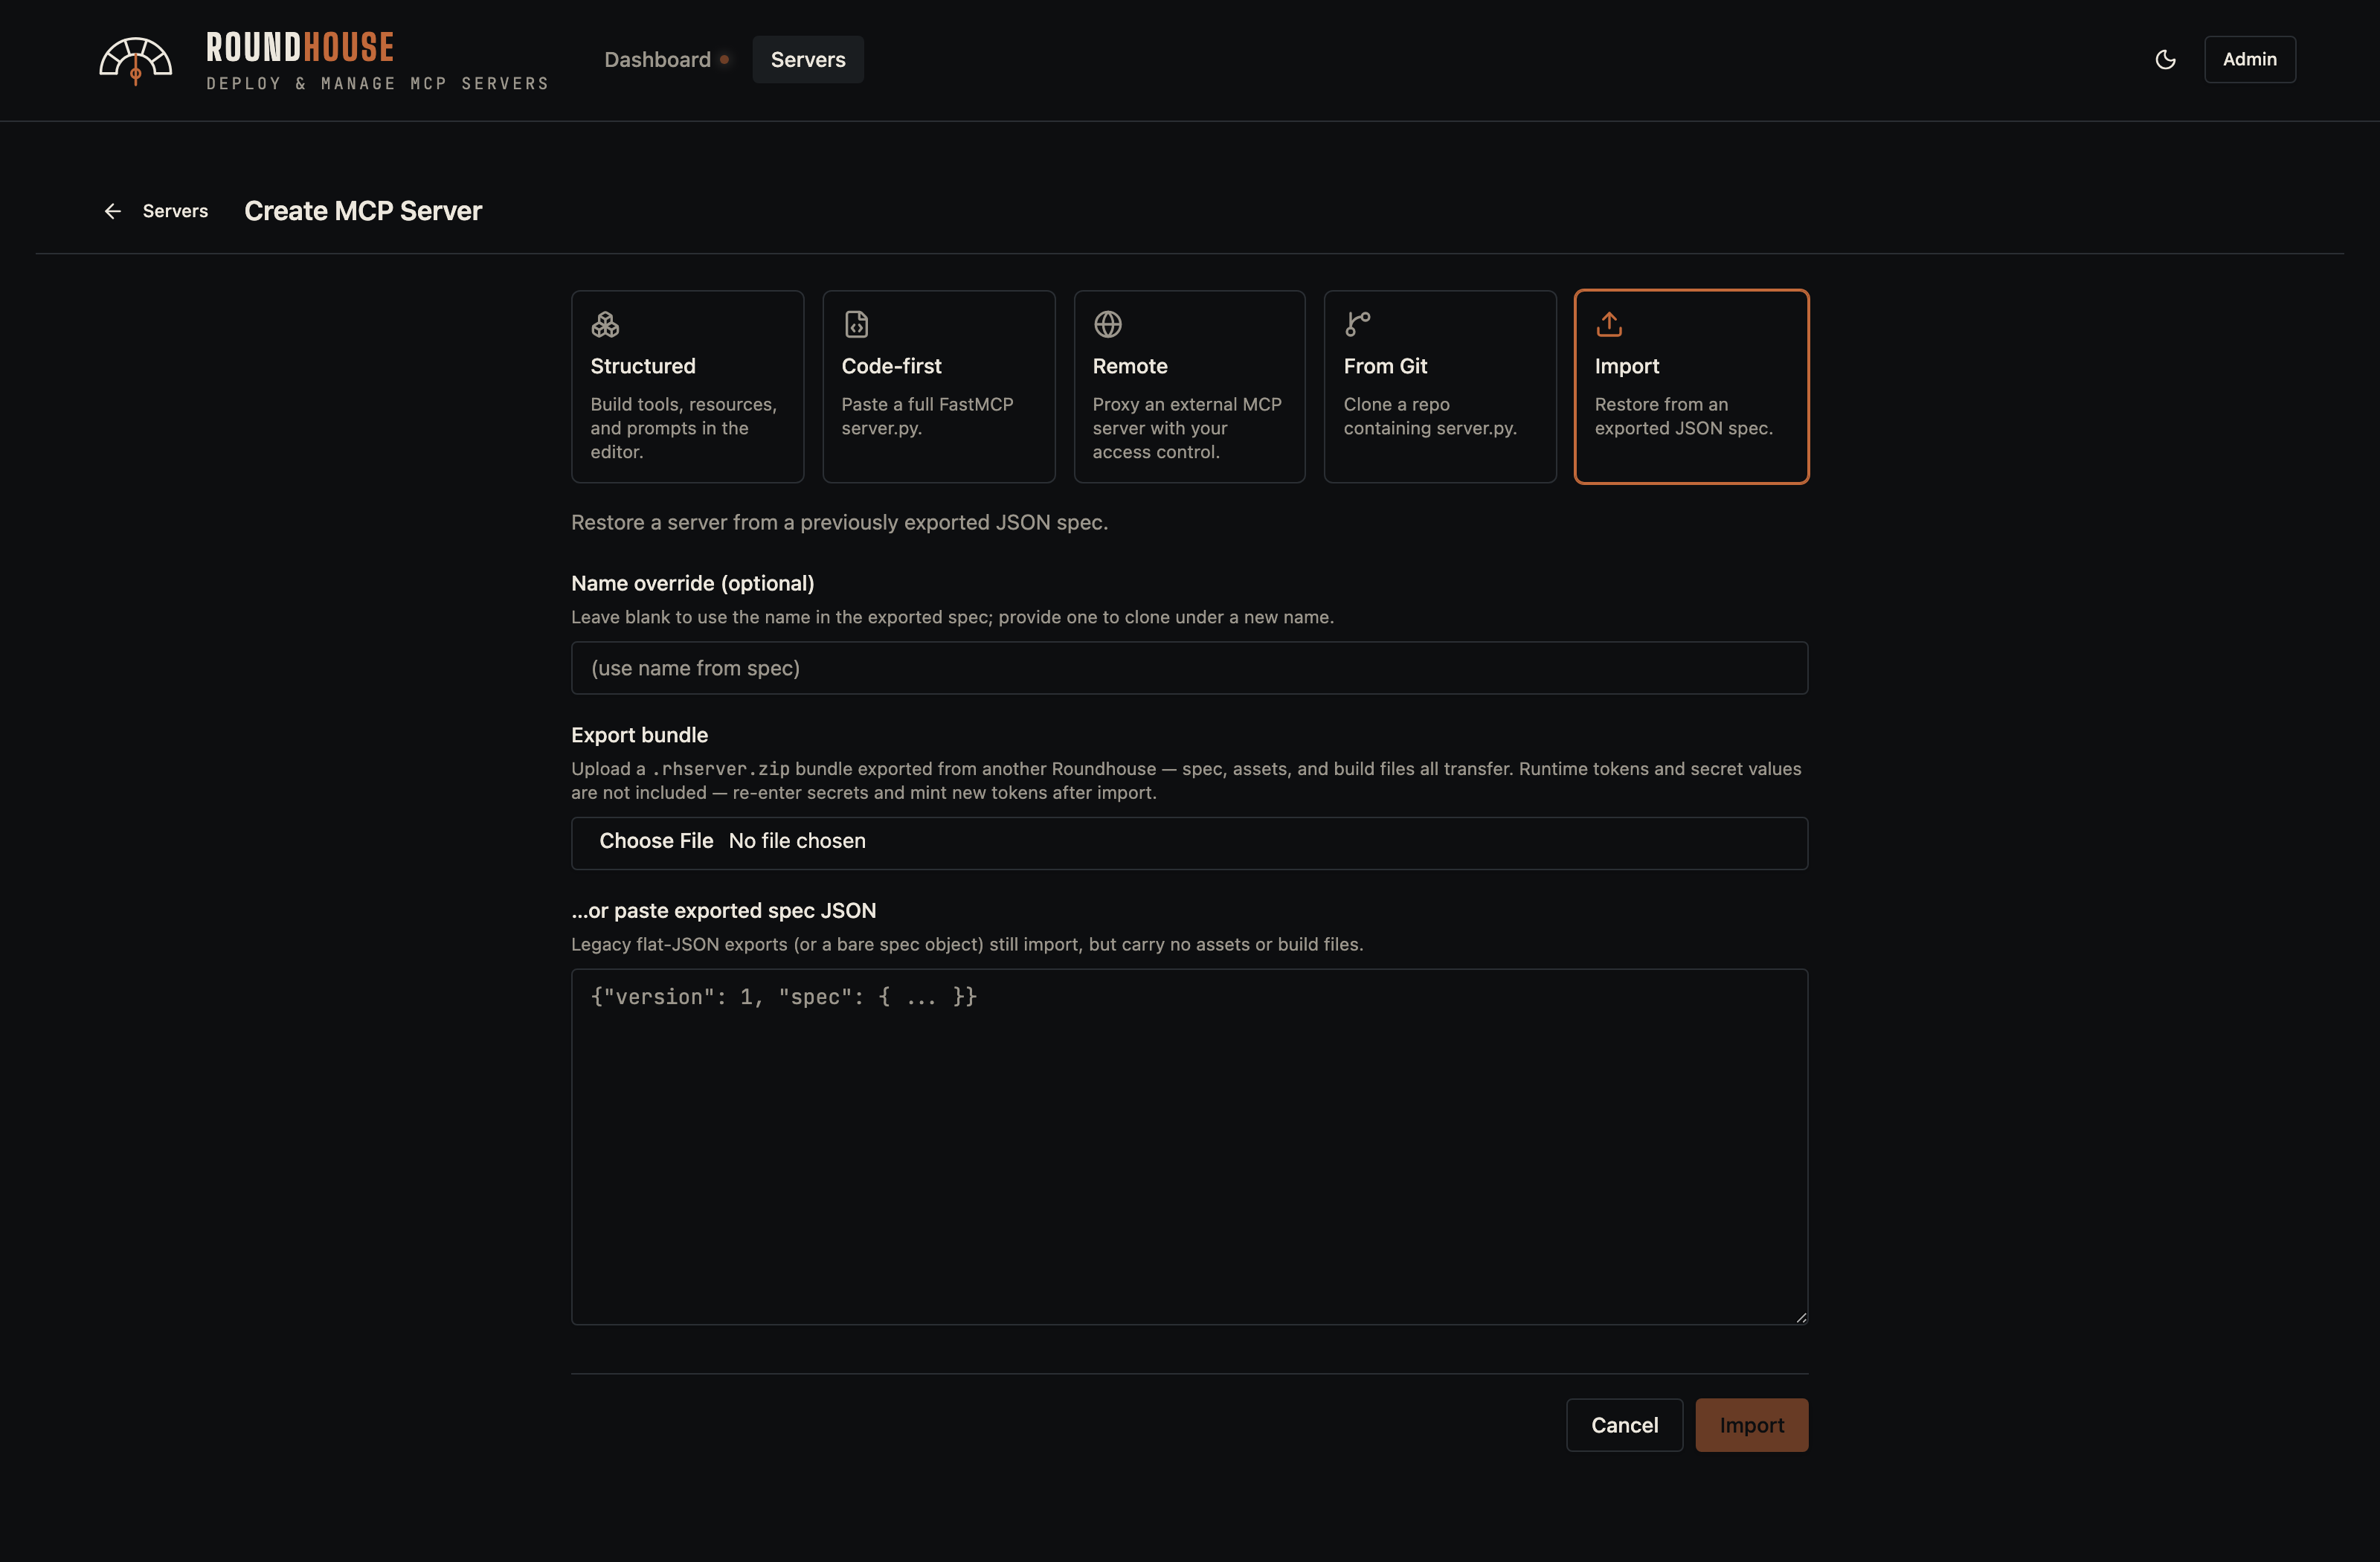Open the Dashboard tab
The width and height of the screenshot is (2380, 1562).
657,60
